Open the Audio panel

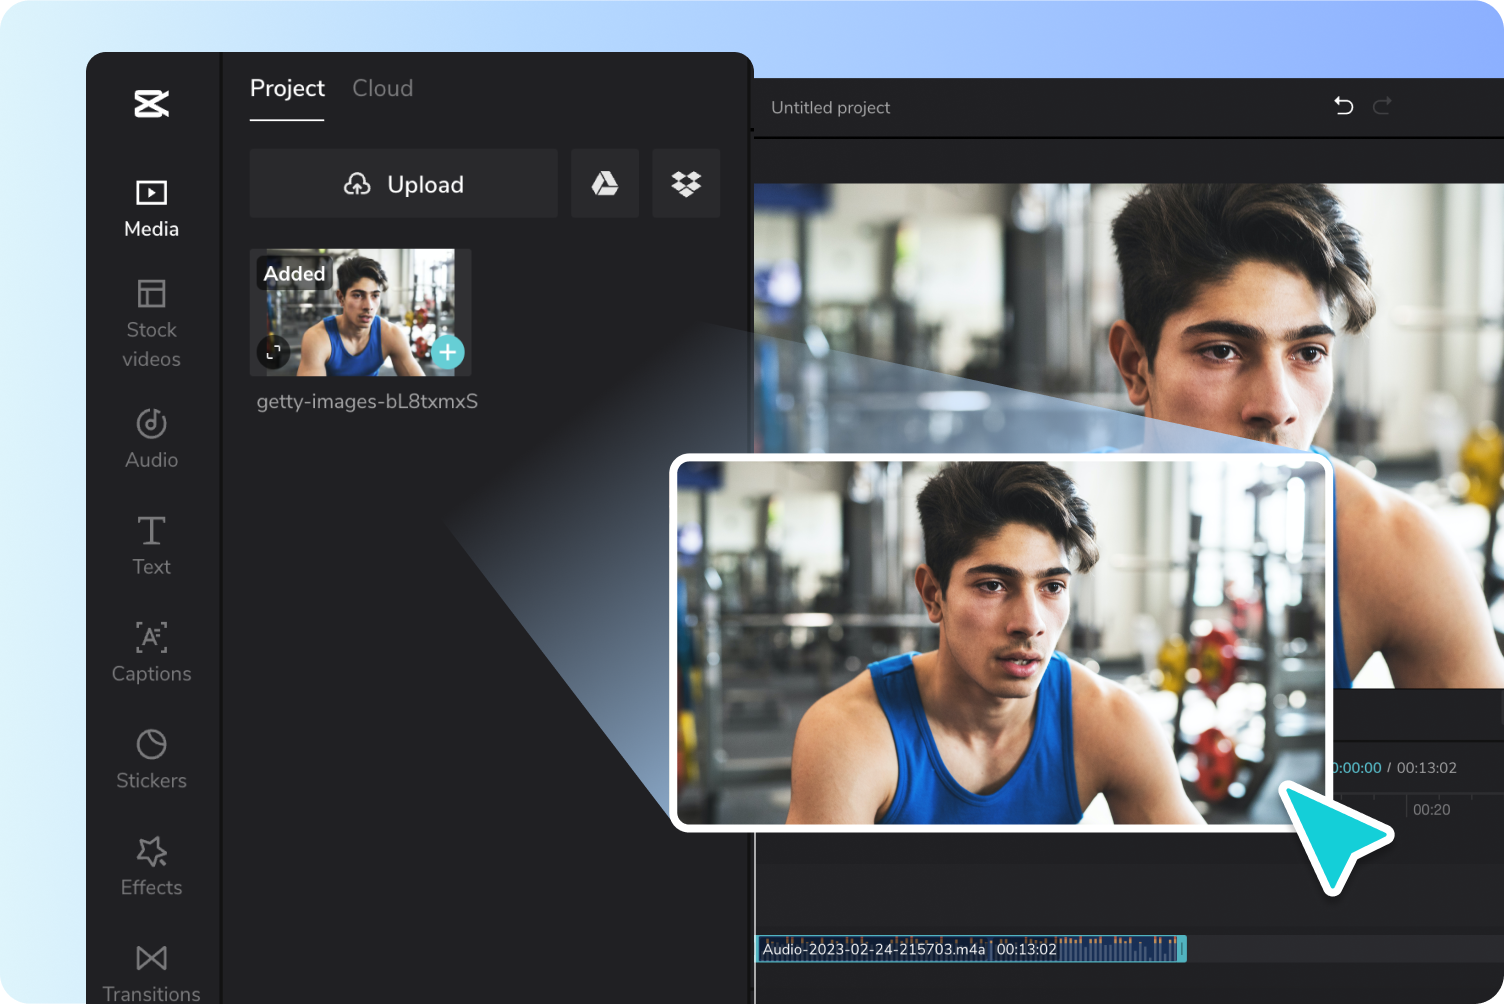click(151, 438)
